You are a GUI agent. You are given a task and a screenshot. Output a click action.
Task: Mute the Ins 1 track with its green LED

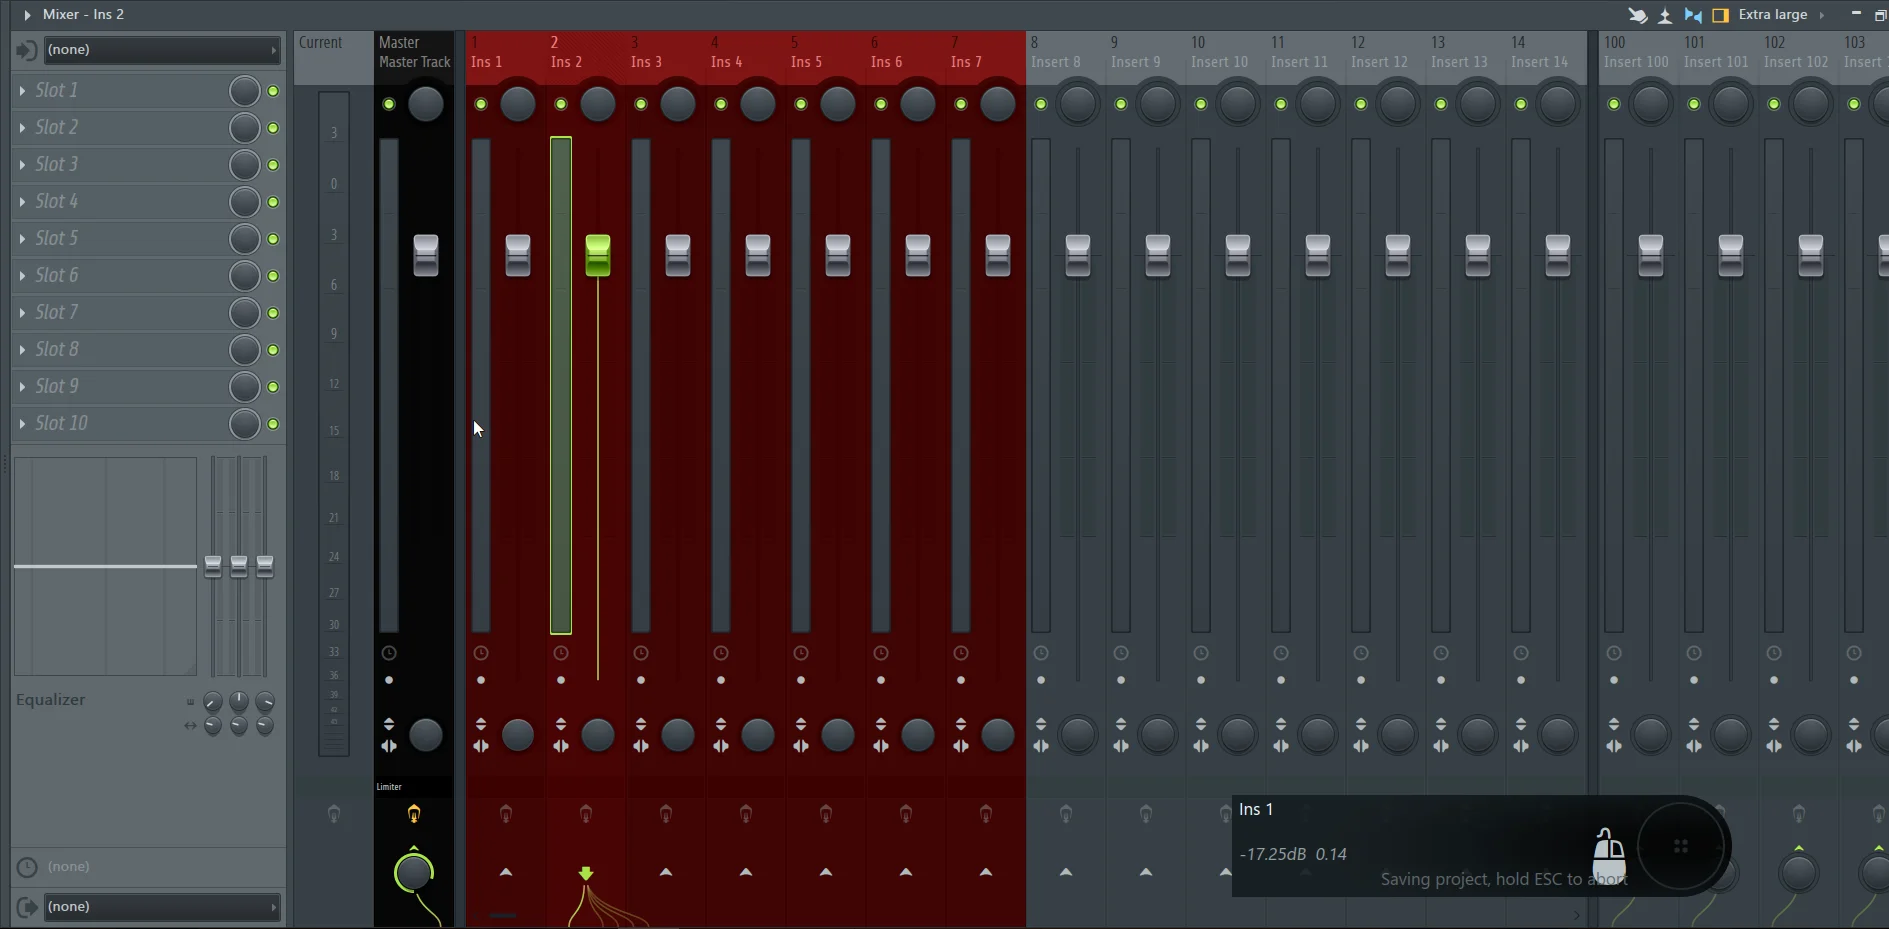(x=481, y=105)
